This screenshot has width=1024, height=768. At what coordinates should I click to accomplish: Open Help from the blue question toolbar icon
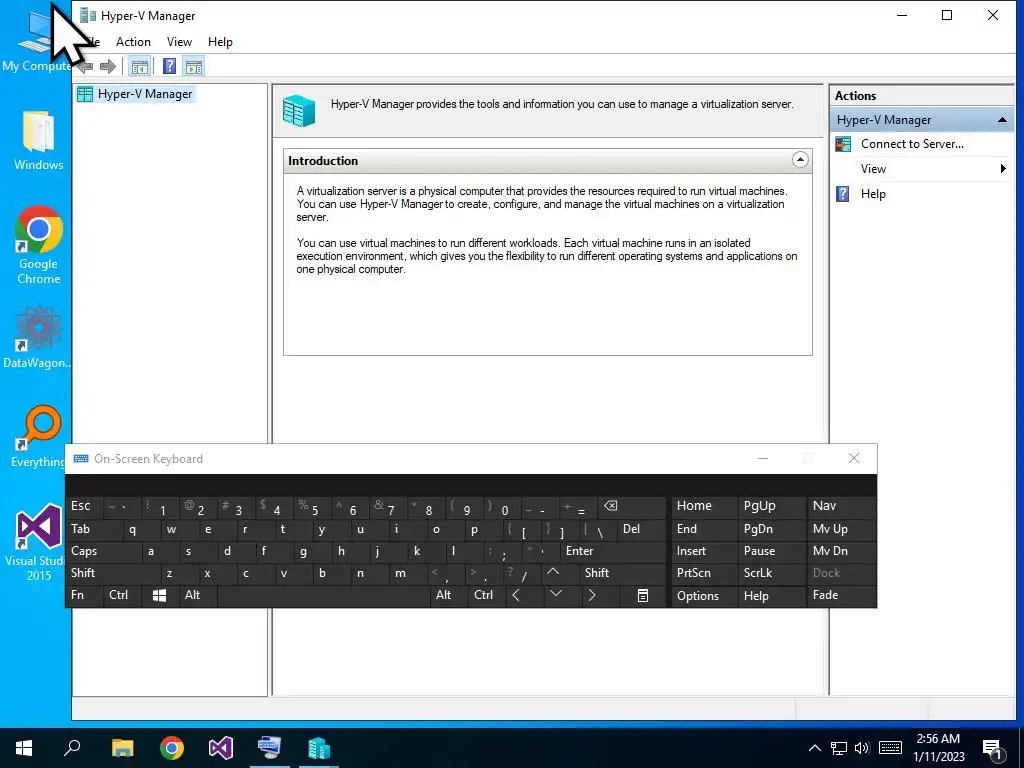(169, 66)
